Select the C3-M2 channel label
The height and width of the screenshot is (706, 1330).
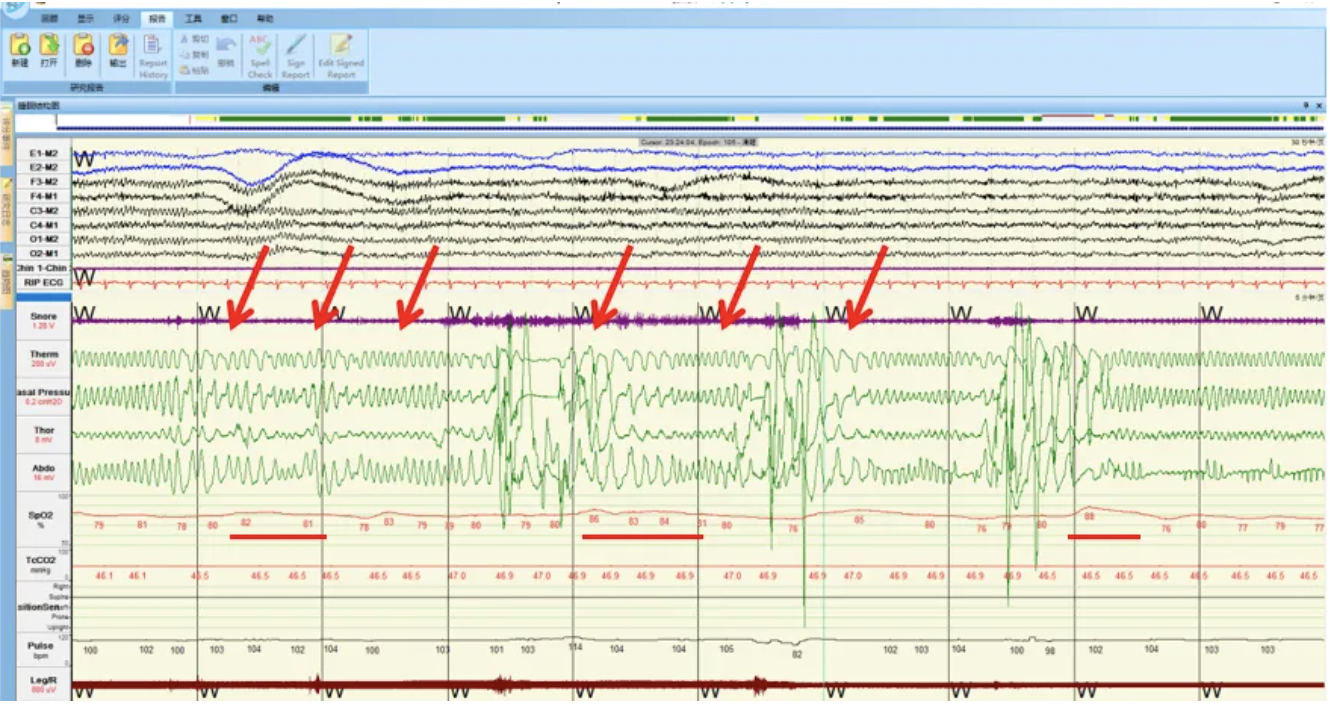pyautogui.click(x=44, y=211)
